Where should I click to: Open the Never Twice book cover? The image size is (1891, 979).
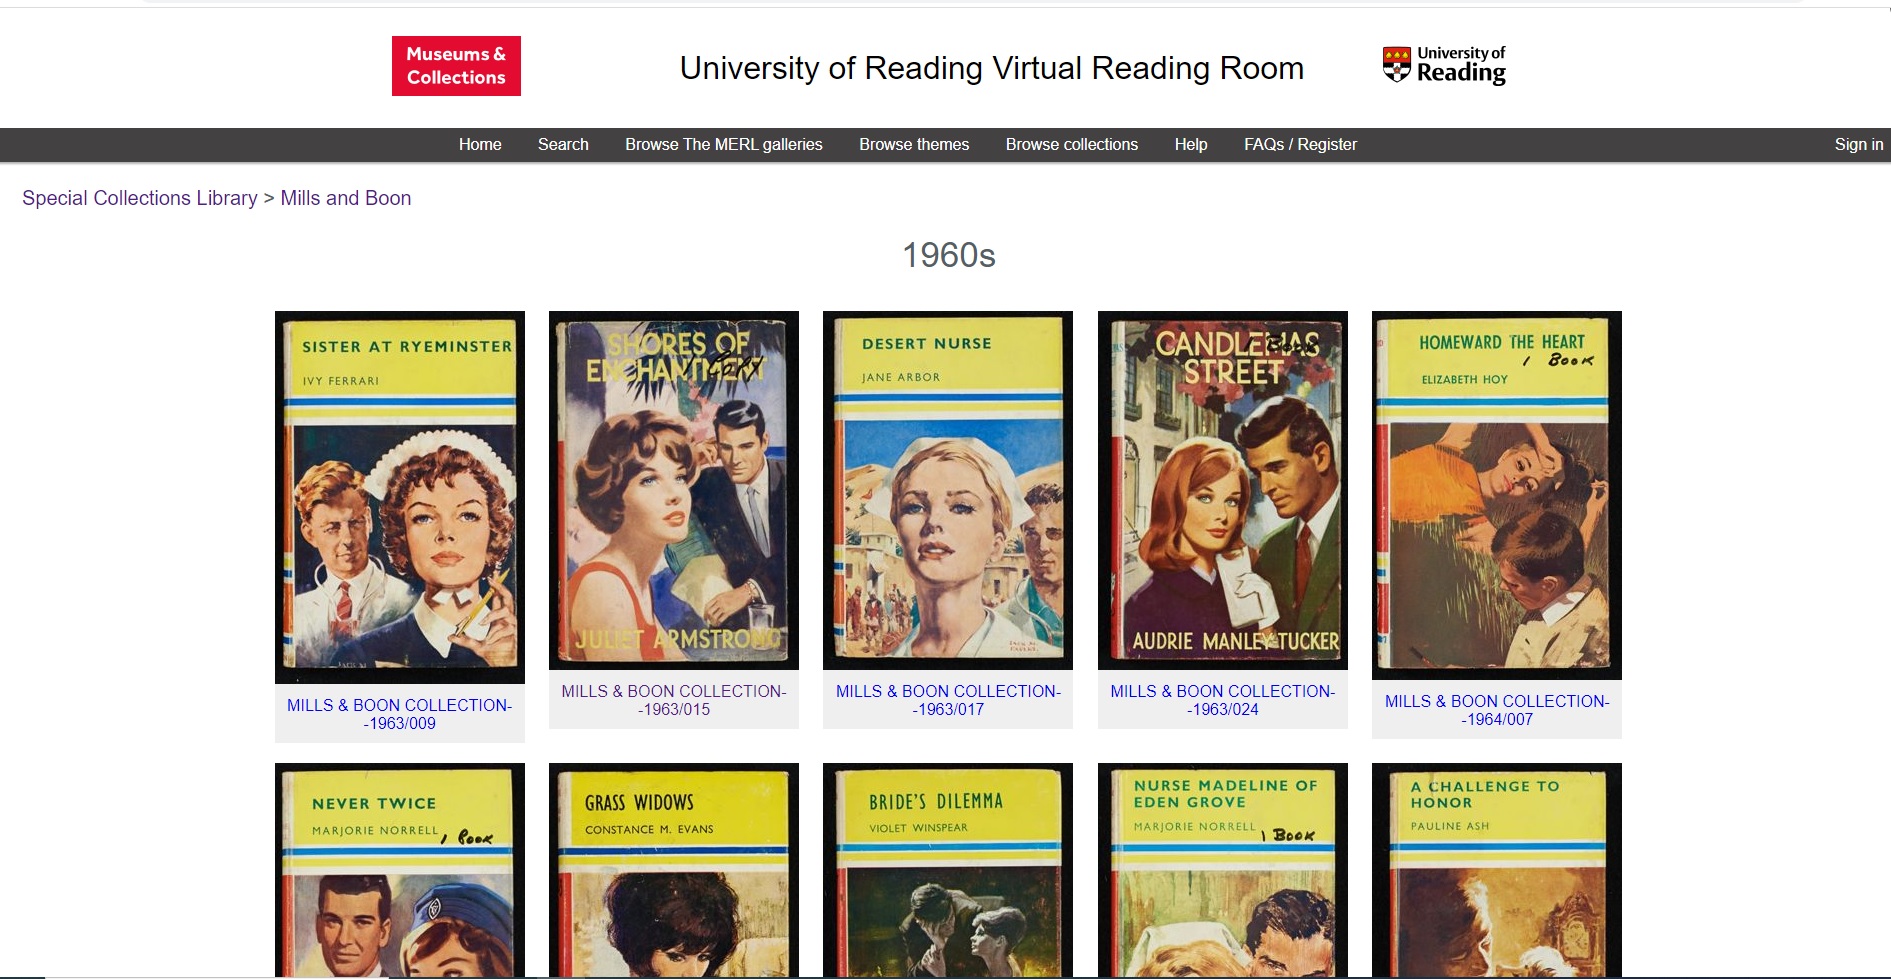(x=400, y=870)
